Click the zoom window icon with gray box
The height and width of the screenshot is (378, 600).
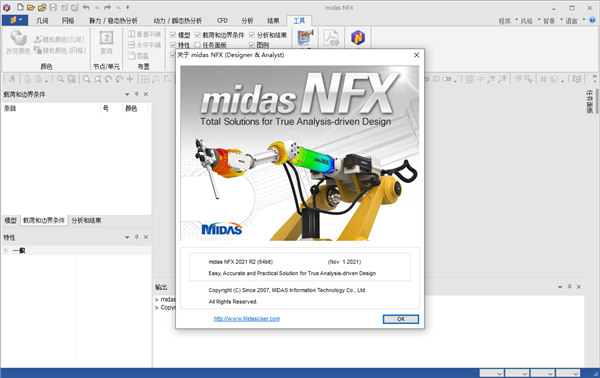[x=72, y=79]
